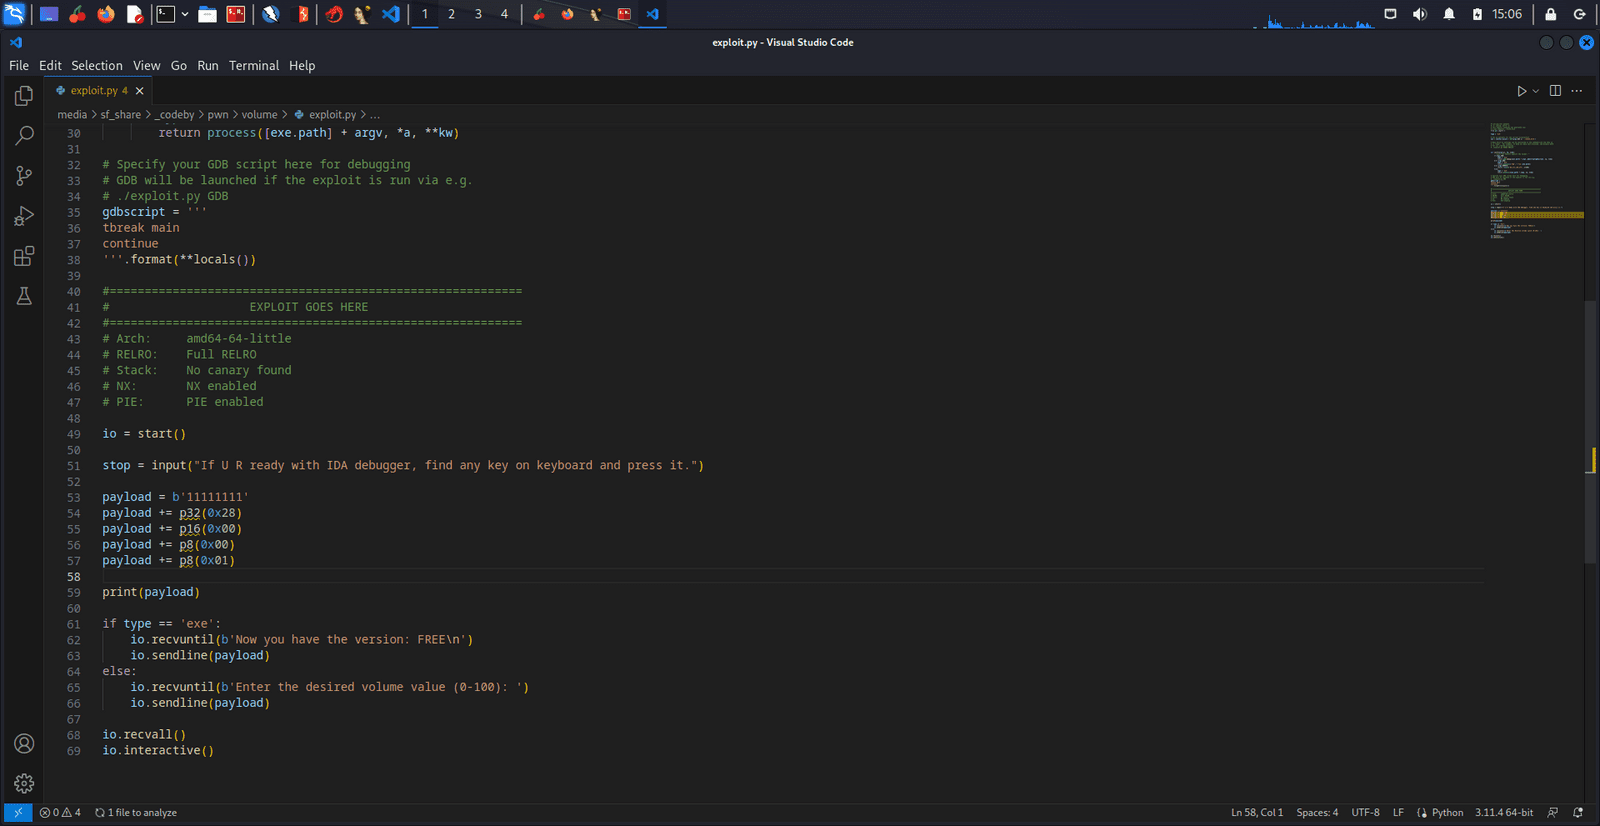Click the pwn breadcrumb segment
Viewport: 1600px width, 826px height.
[x=218, y=115]
